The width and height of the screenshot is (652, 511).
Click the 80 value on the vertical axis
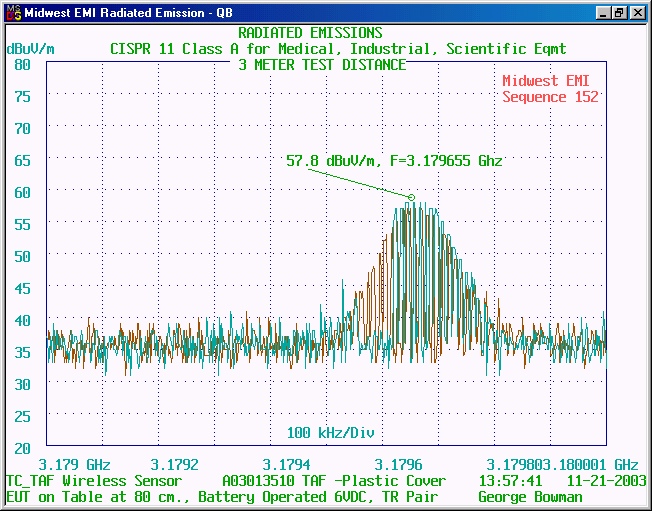22,64
